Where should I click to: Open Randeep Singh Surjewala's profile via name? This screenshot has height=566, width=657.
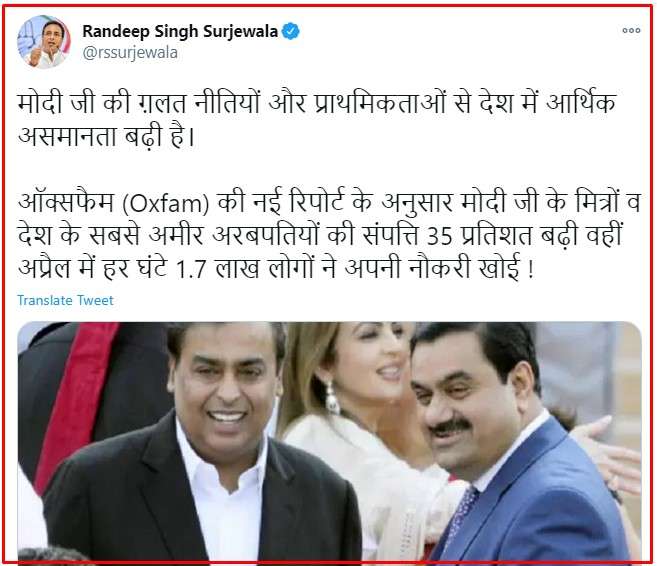180,31
